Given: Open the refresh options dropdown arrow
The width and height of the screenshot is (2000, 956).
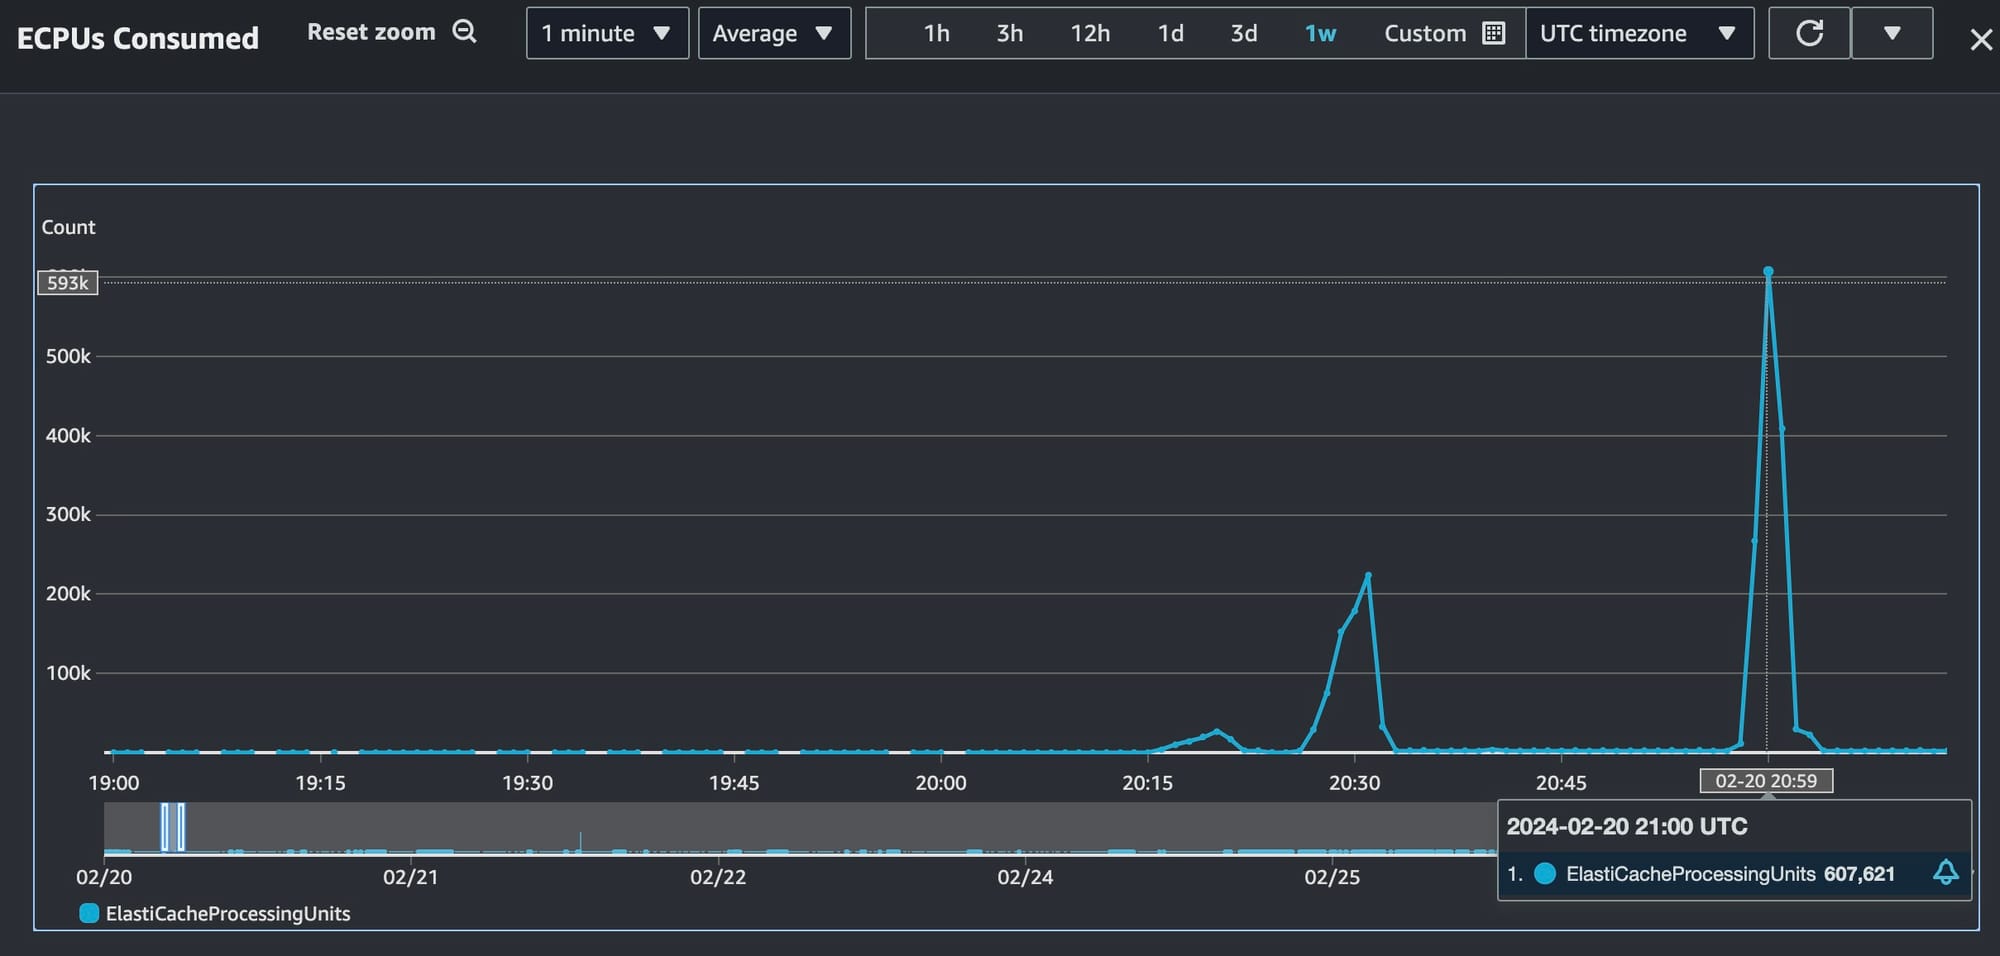Looking at the screenshot, I should coord(1892,33).
